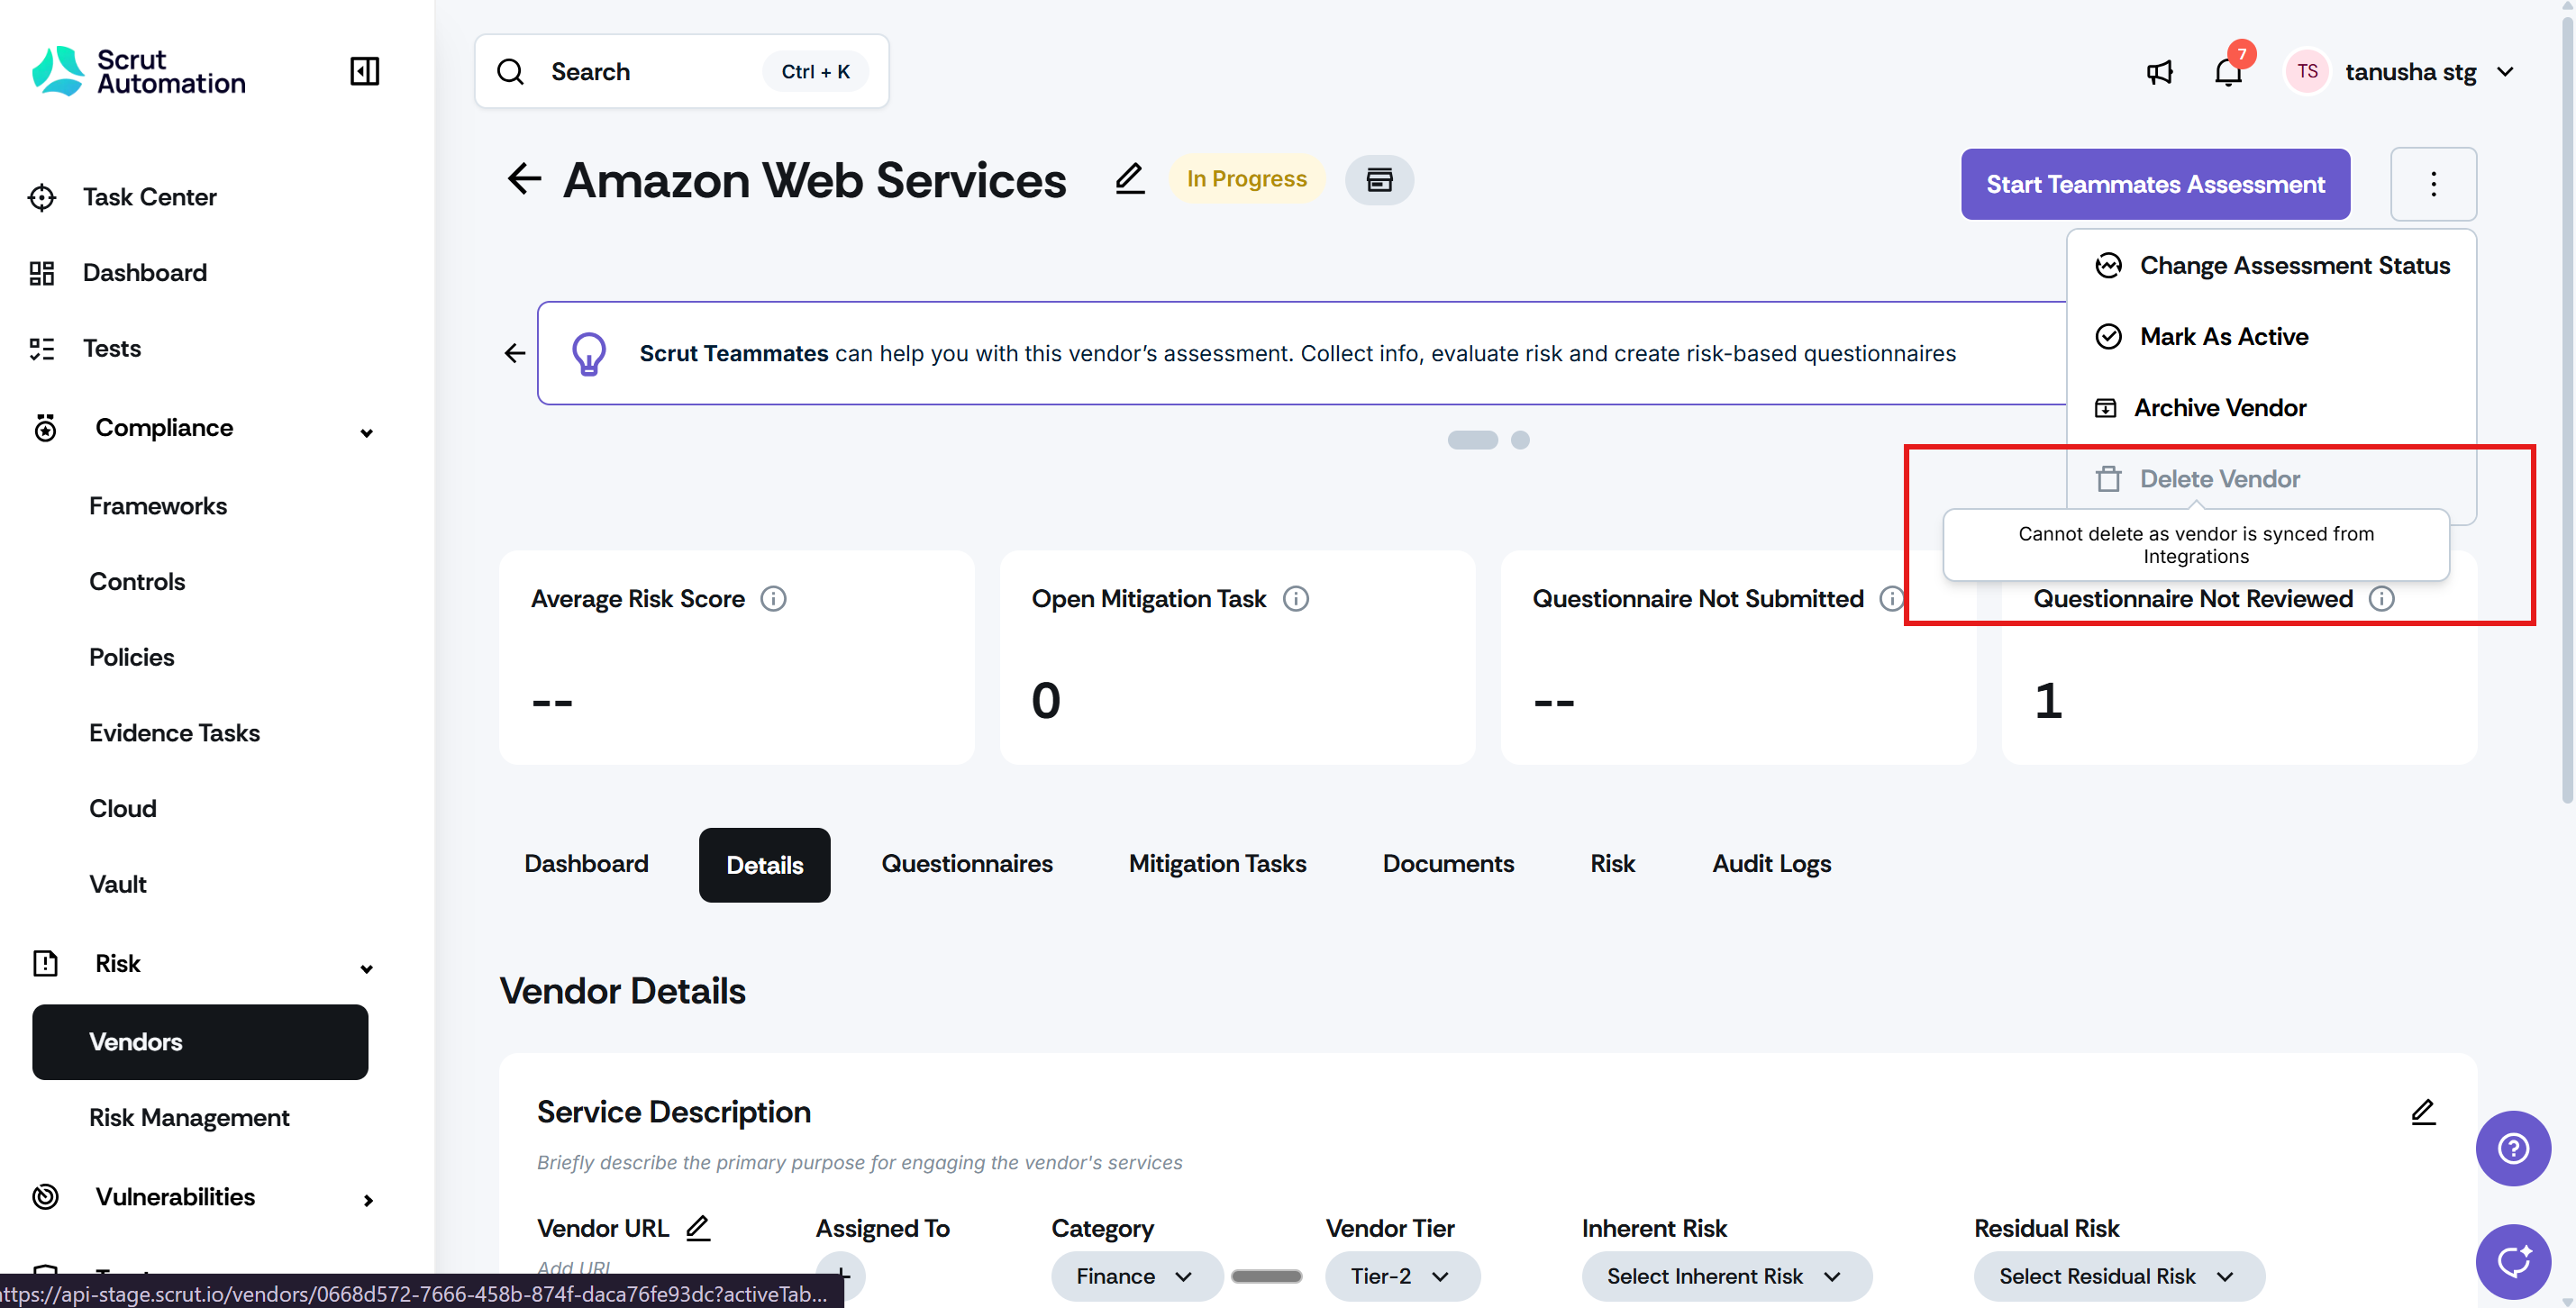The image size is (2576, 1308).
Task: Switch to second banner carousel dot
Action: [x=1519, y=440]
